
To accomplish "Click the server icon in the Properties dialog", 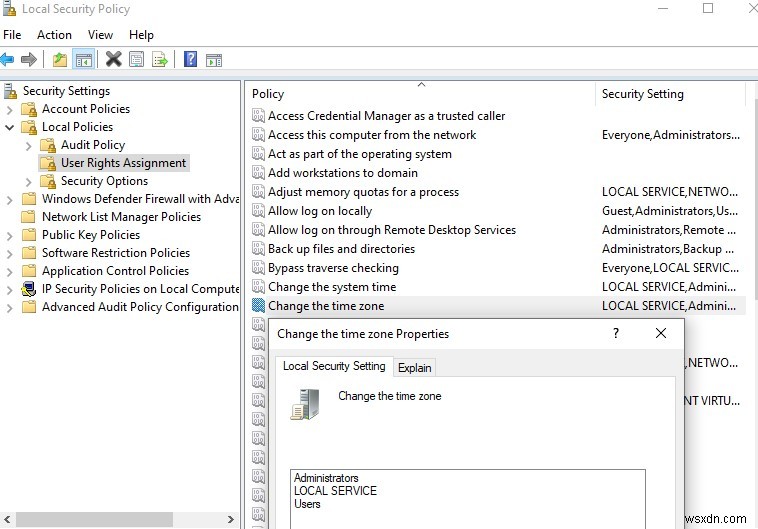I will click(306, 404).
